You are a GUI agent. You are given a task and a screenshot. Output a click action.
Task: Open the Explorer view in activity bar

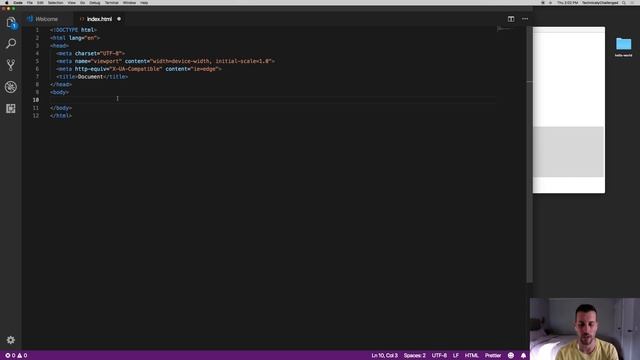click(11, 23)
